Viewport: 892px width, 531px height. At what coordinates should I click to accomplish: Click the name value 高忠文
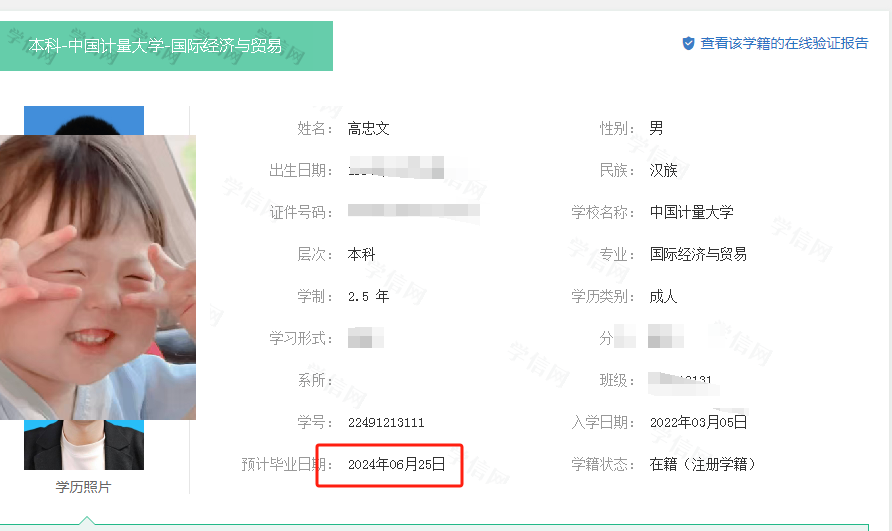tap(369, 129)
